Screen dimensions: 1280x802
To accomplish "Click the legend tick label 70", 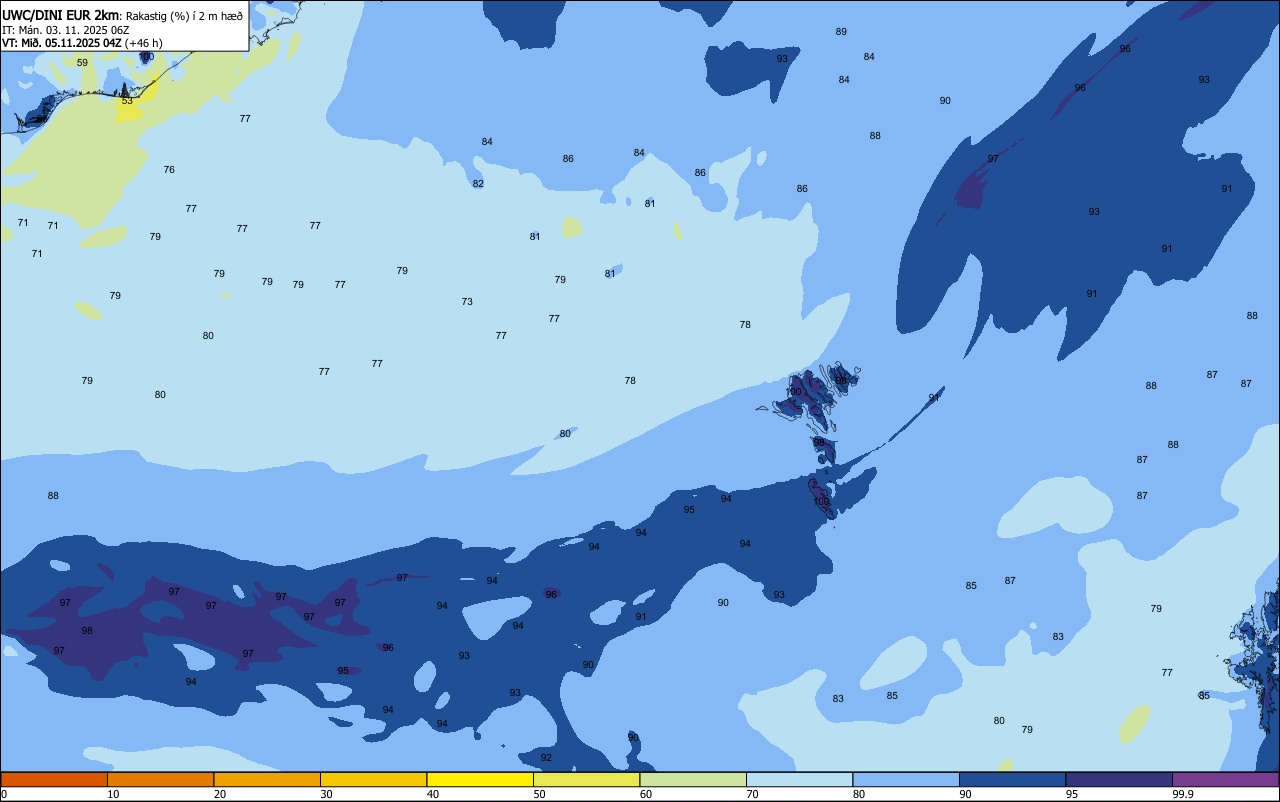I will pos(753,794).
